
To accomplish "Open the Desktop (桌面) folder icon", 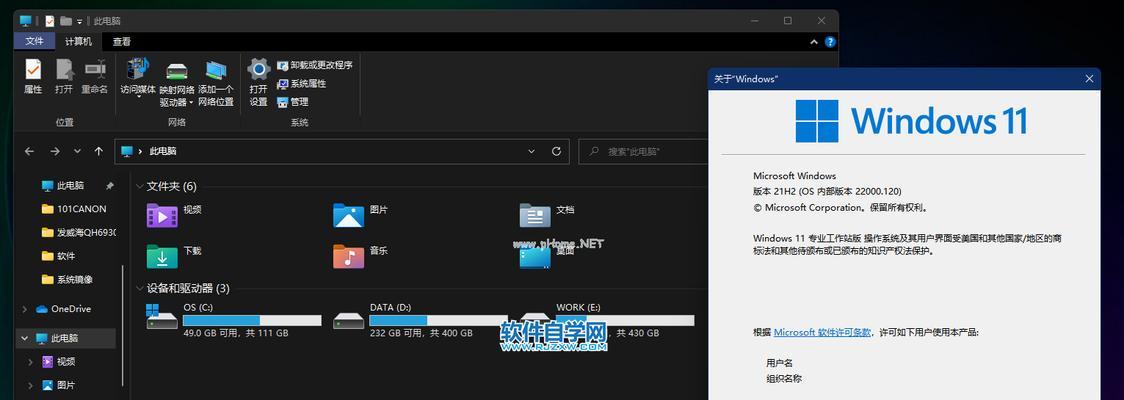I will coord(535,257).
